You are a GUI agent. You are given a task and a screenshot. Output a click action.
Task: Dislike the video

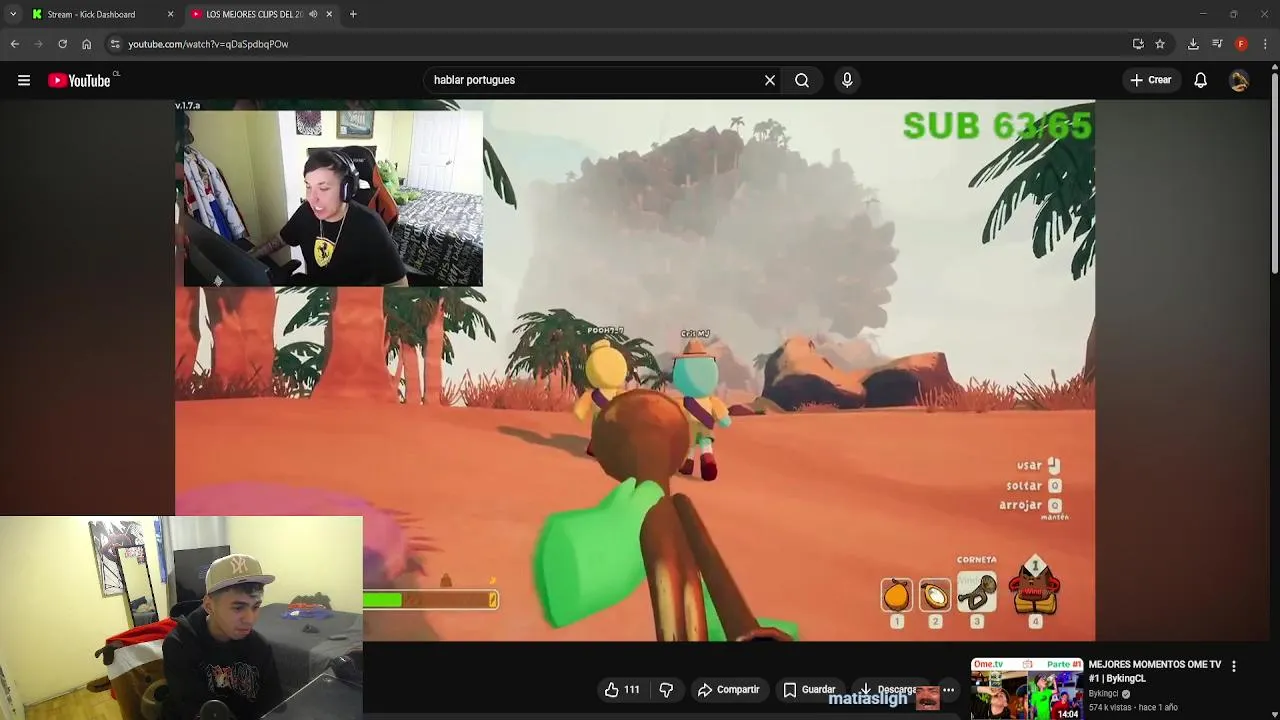pos(666,690)
